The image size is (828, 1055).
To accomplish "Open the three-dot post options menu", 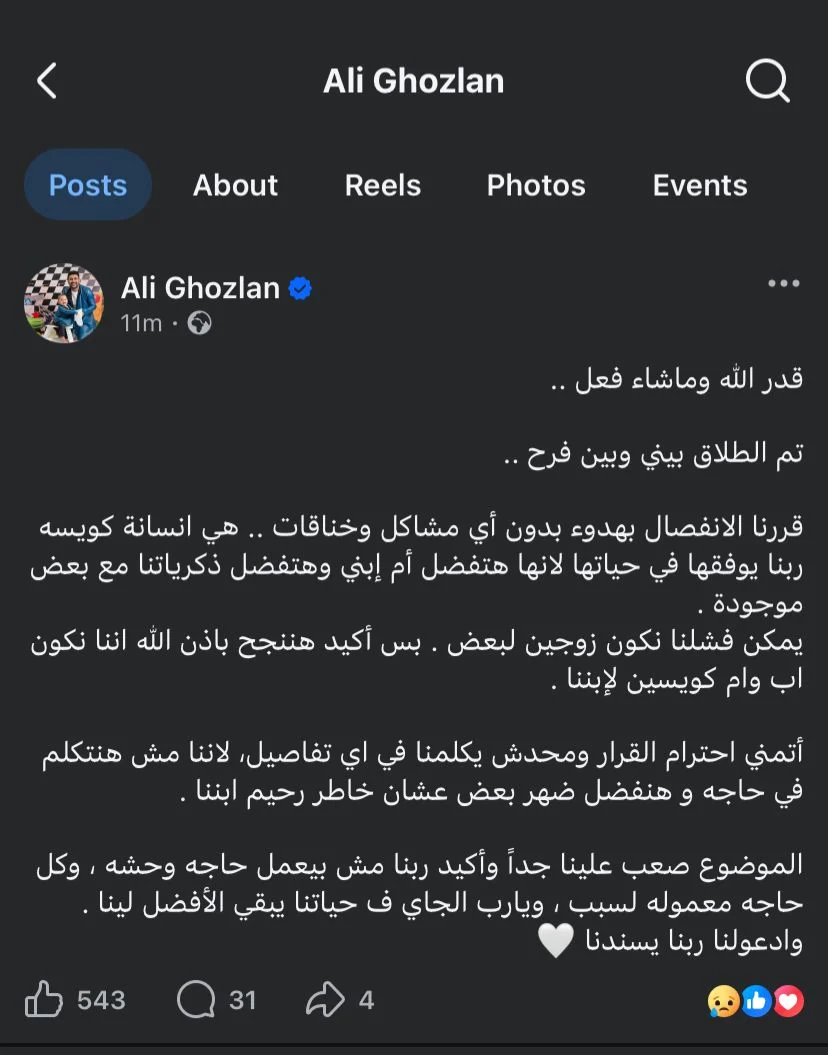I will pyautogui.click(x=783, y=284).
